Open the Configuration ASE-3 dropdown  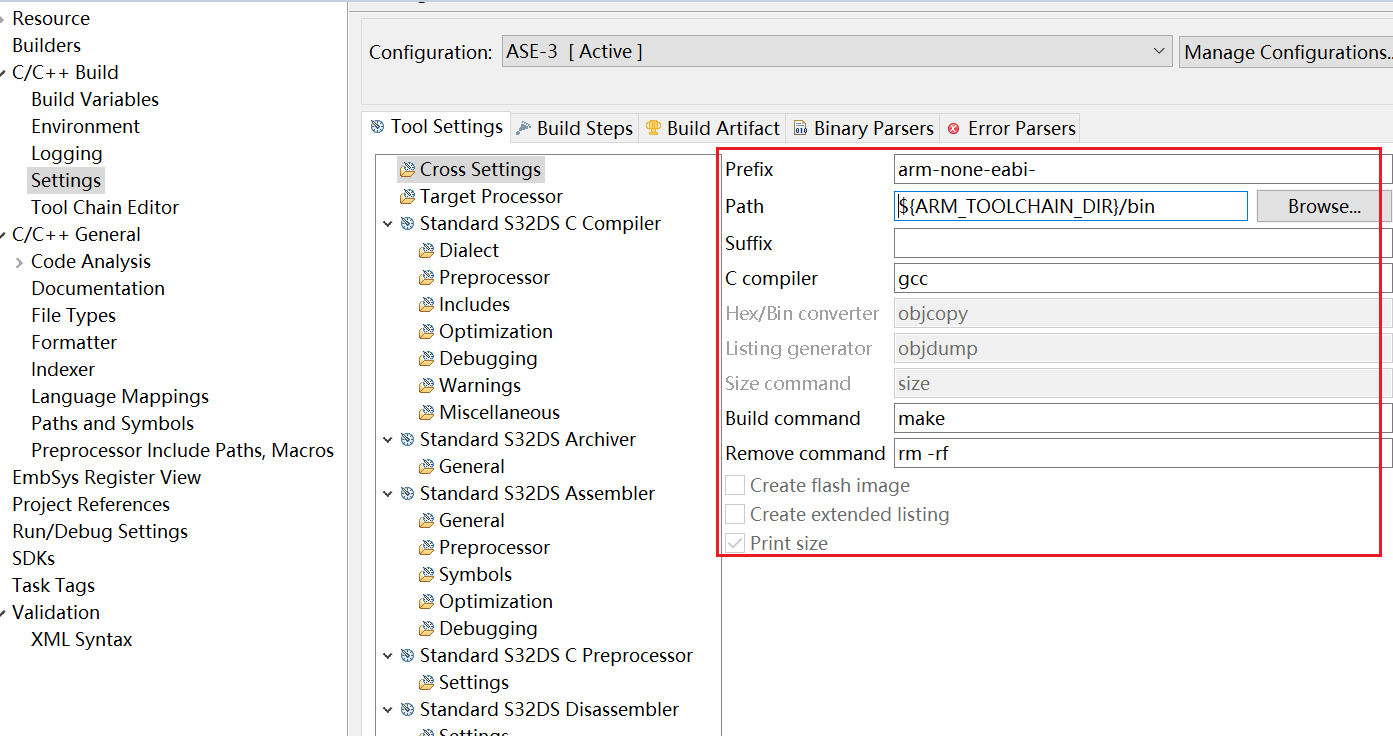(837, 51)
